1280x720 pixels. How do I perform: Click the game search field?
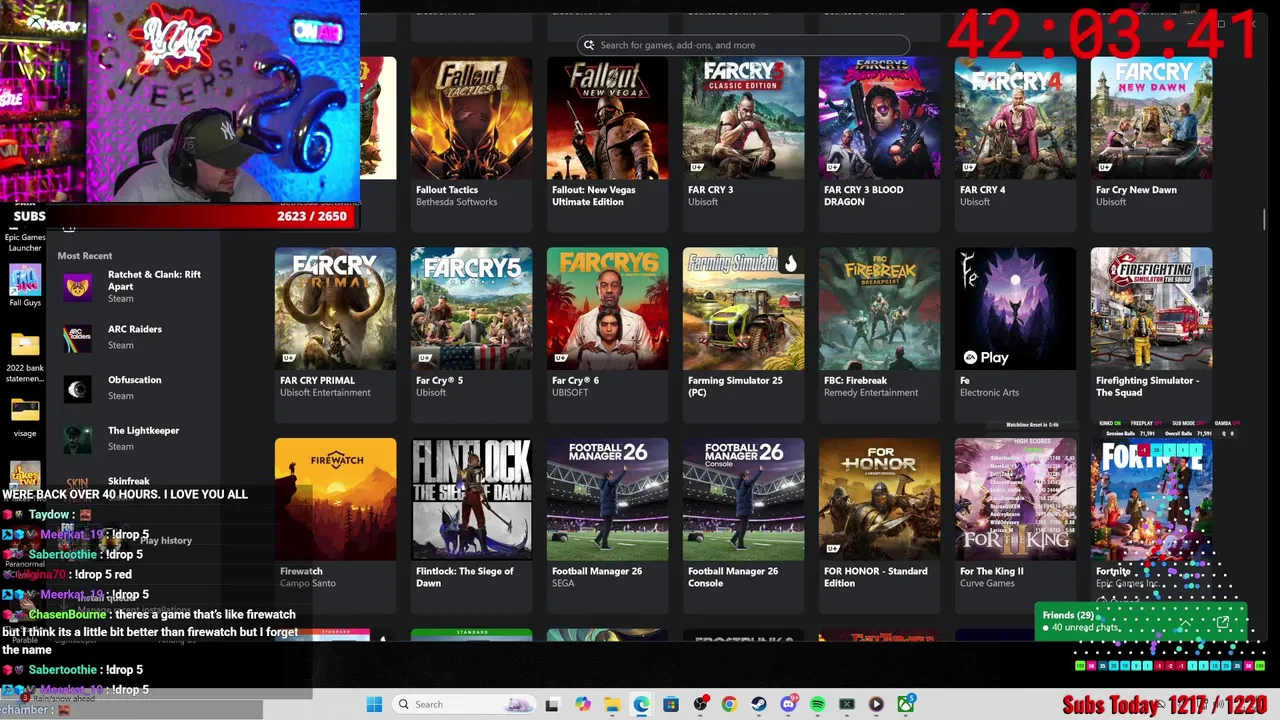click(743, 45)
